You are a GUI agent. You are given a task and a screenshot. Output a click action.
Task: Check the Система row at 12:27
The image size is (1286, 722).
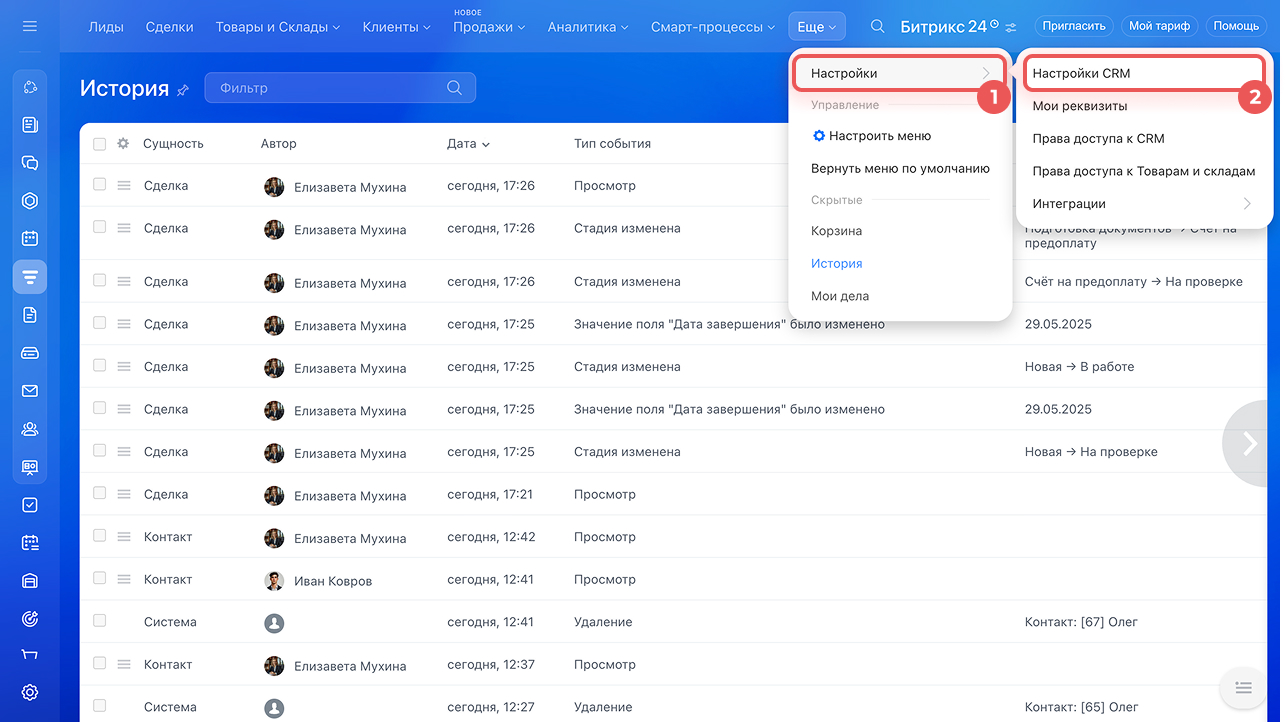(x=99, y=706)
